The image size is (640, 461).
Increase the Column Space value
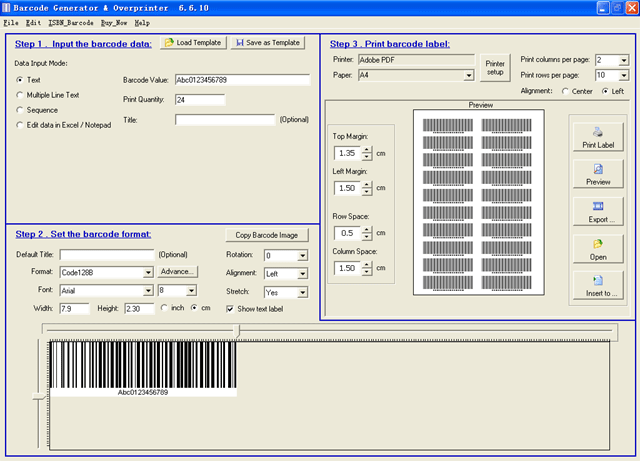pyautogui.click(x=367, y=265)
